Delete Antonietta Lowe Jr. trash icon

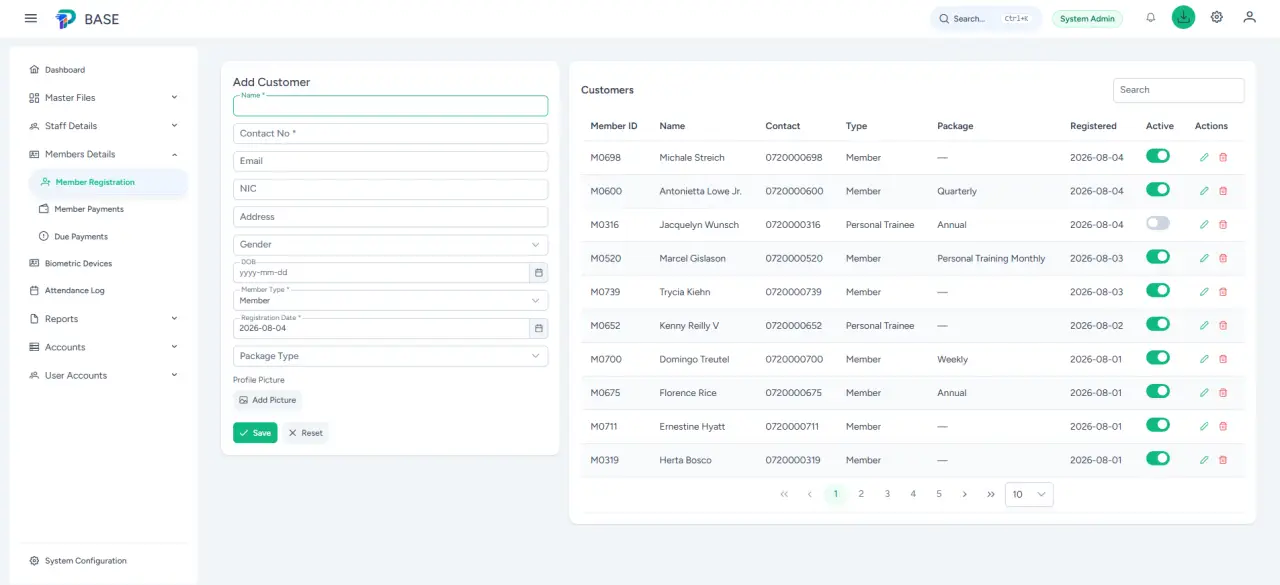click(1223, 191)
